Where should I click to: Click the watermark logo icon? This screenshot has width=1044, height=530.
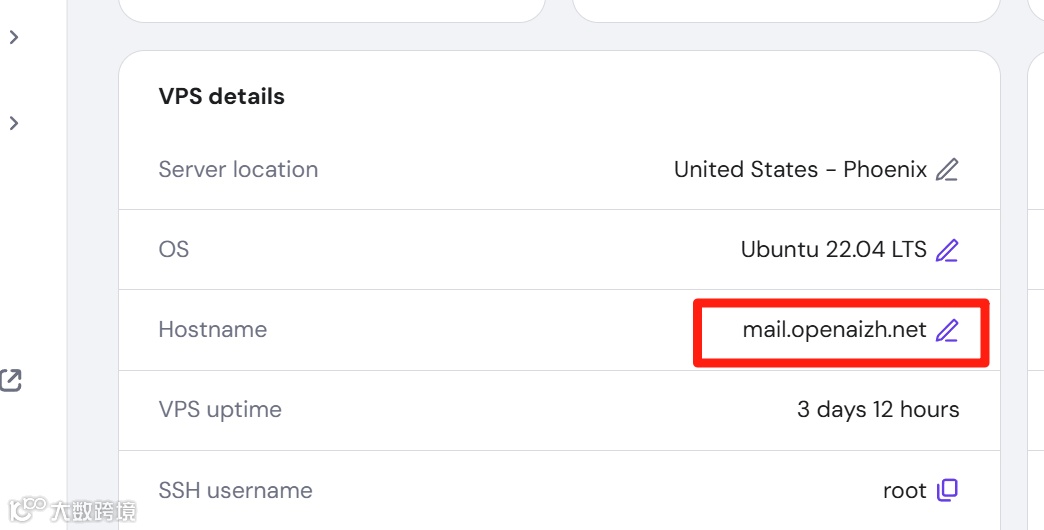(25, 509)
